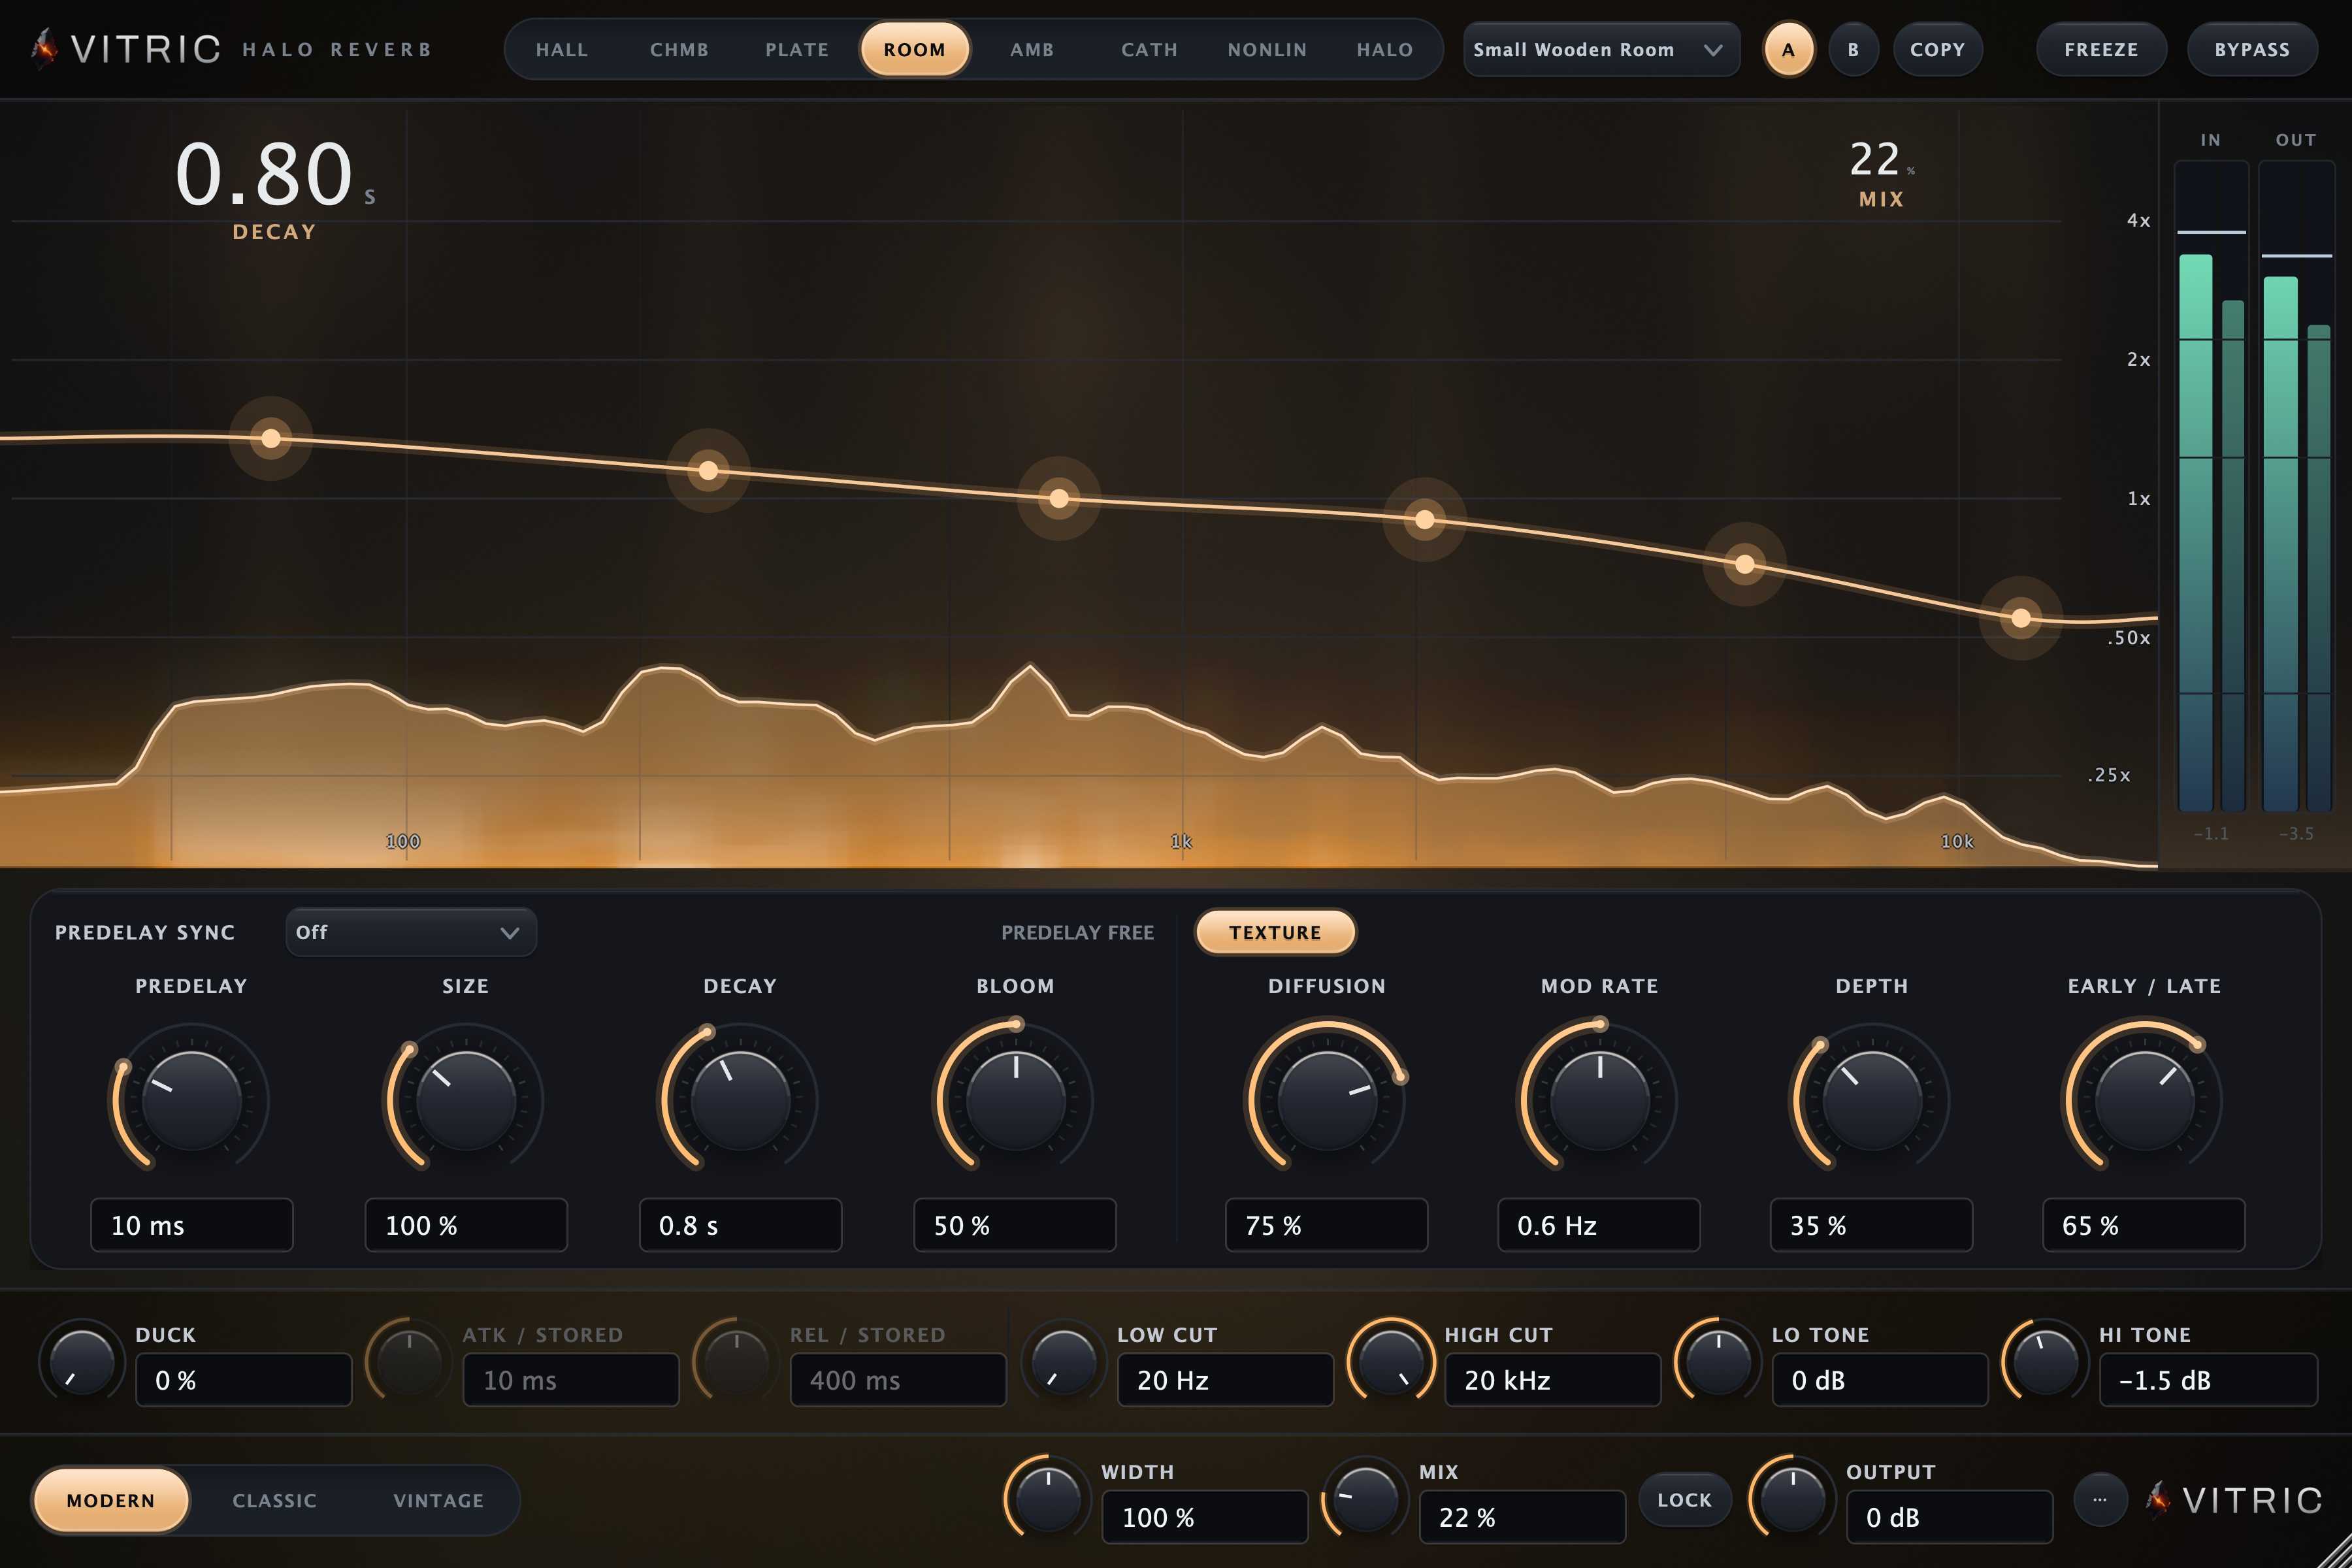Toggle the mix Lock button

click(1684, 1499)
